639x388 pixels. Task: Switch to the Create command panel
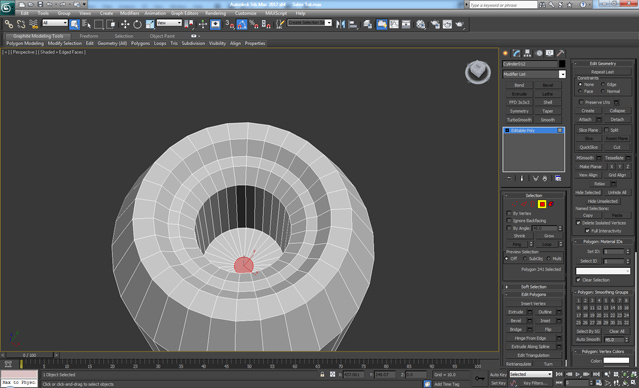click(506, 53)
